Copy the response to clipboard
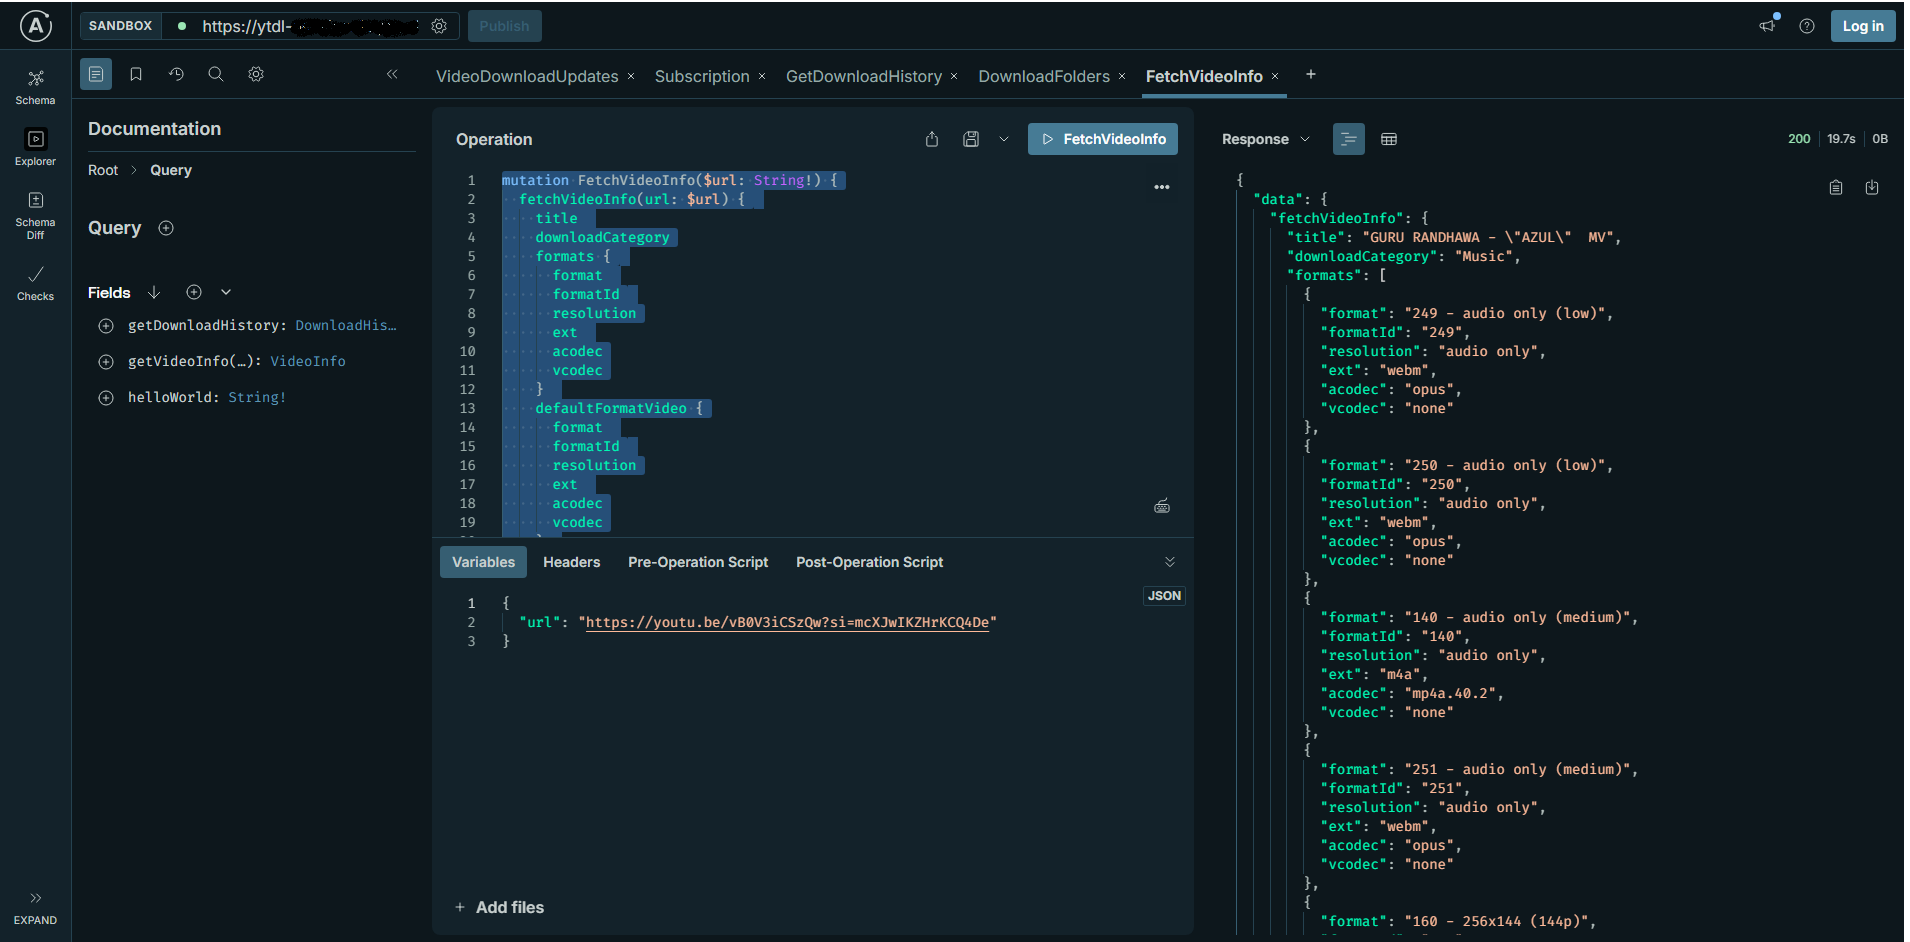Image resolution: width=1910 pixels, height=942 pixels. coord(1836,188)
